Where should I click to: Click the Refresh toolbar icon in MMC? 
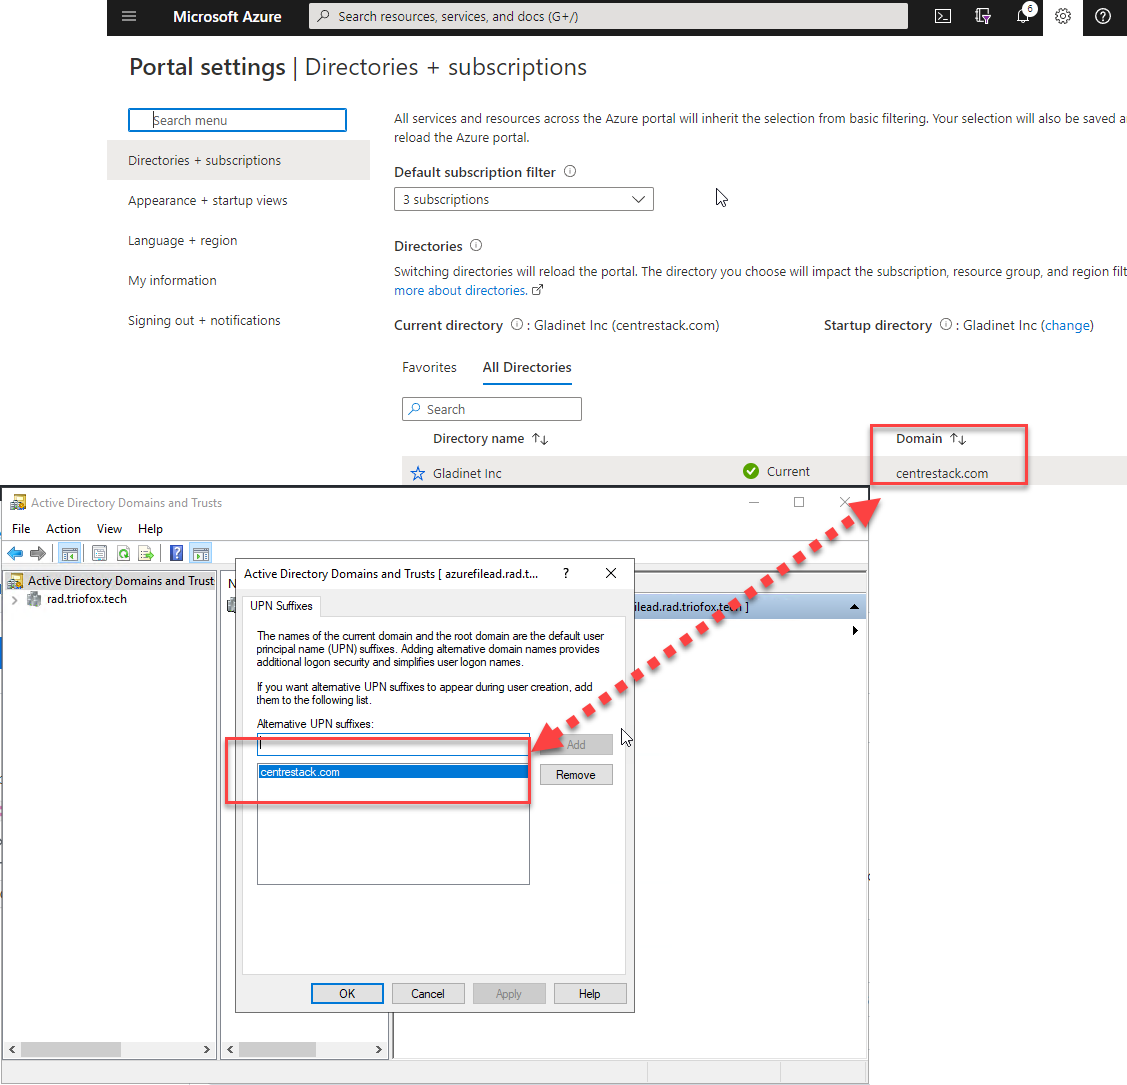tap(124, 553)
